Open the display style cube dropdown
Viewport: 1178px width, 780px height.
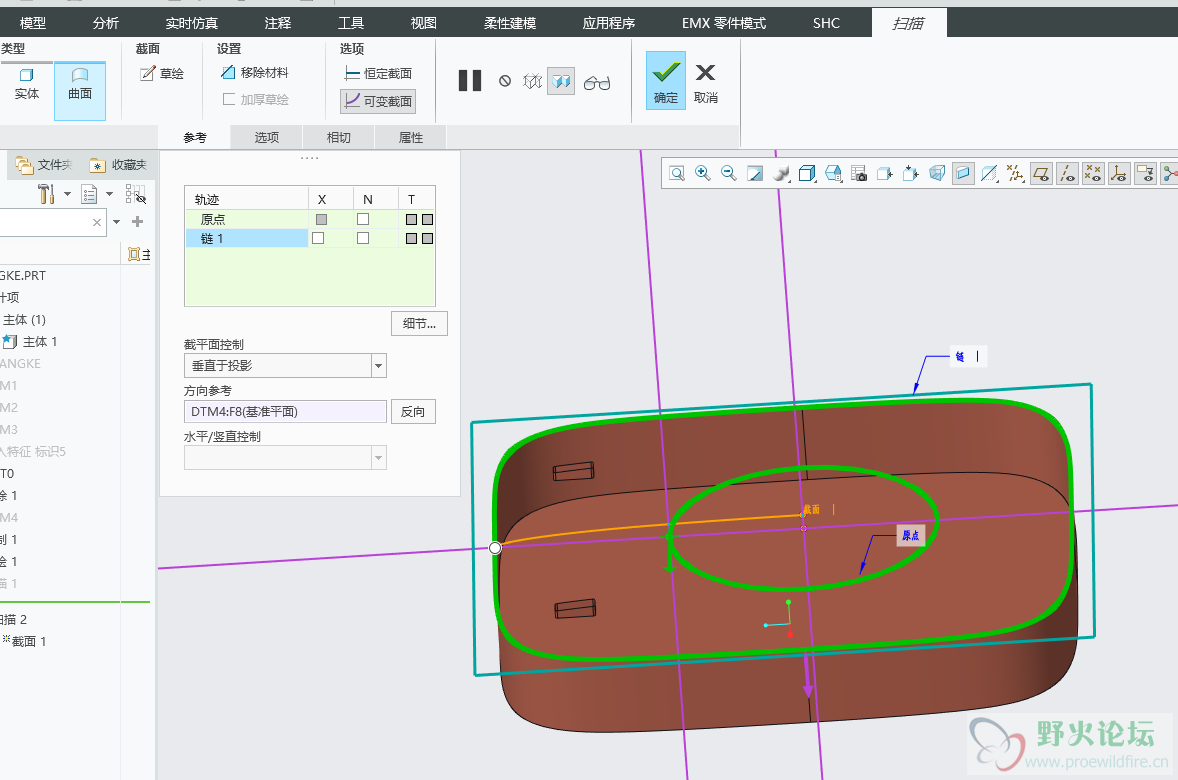807,173
